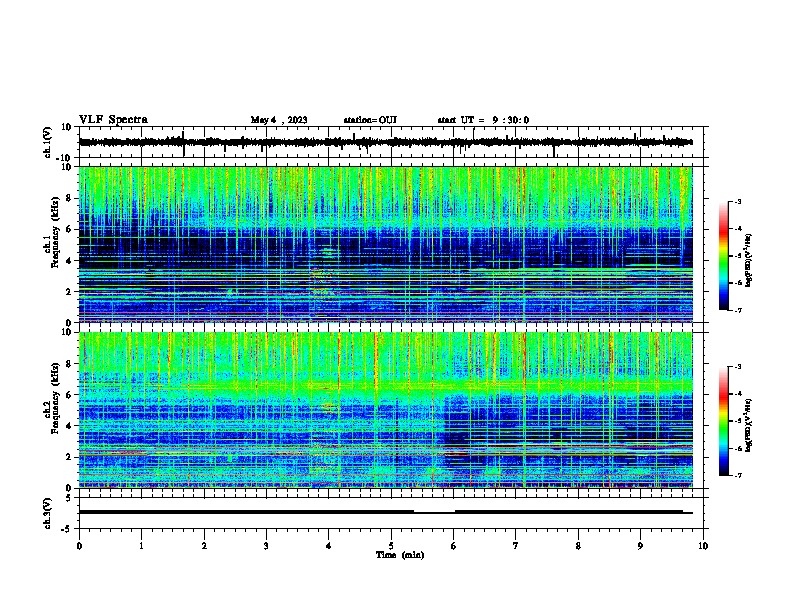
Task: Click the log(PSD) label beside ch.1 colorbar
Action: 748,260
